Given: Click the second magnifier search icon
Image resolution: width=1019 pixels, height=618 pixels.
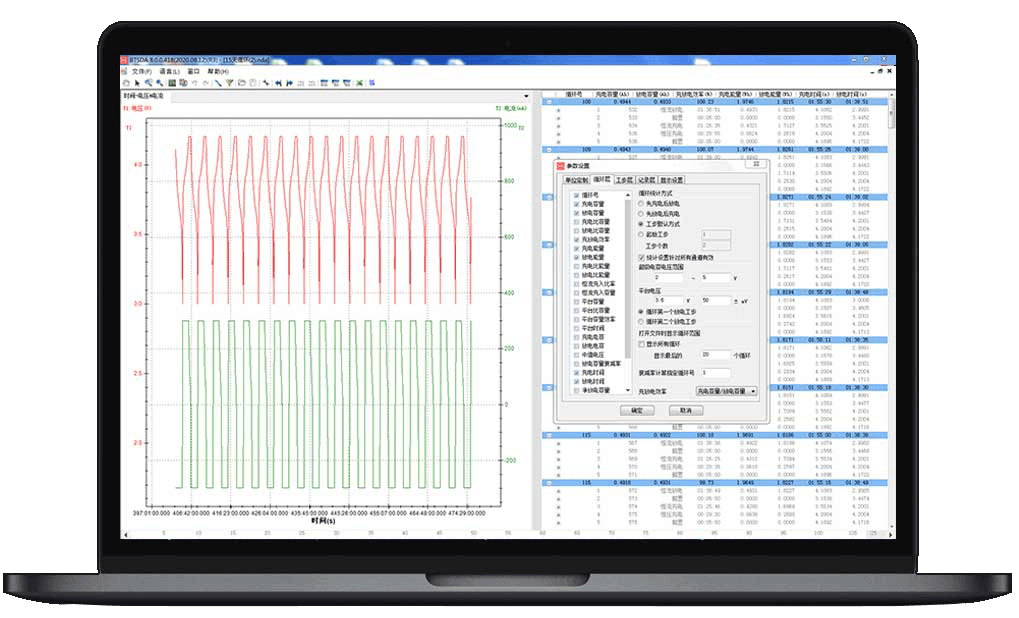Looking at the screenshot, I should click(x=159, y=83).
